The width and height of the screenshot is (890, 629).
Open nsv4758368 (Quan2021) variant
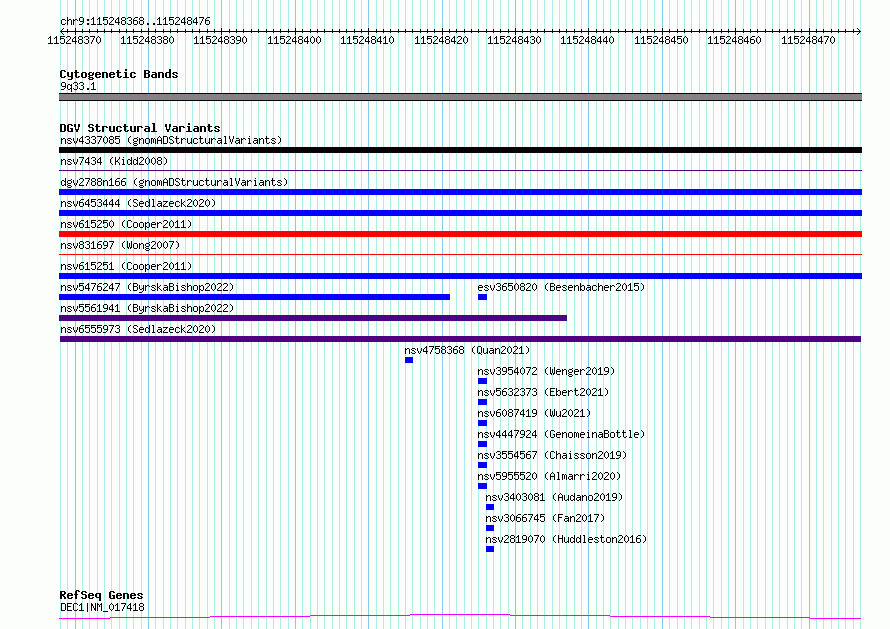467,350
